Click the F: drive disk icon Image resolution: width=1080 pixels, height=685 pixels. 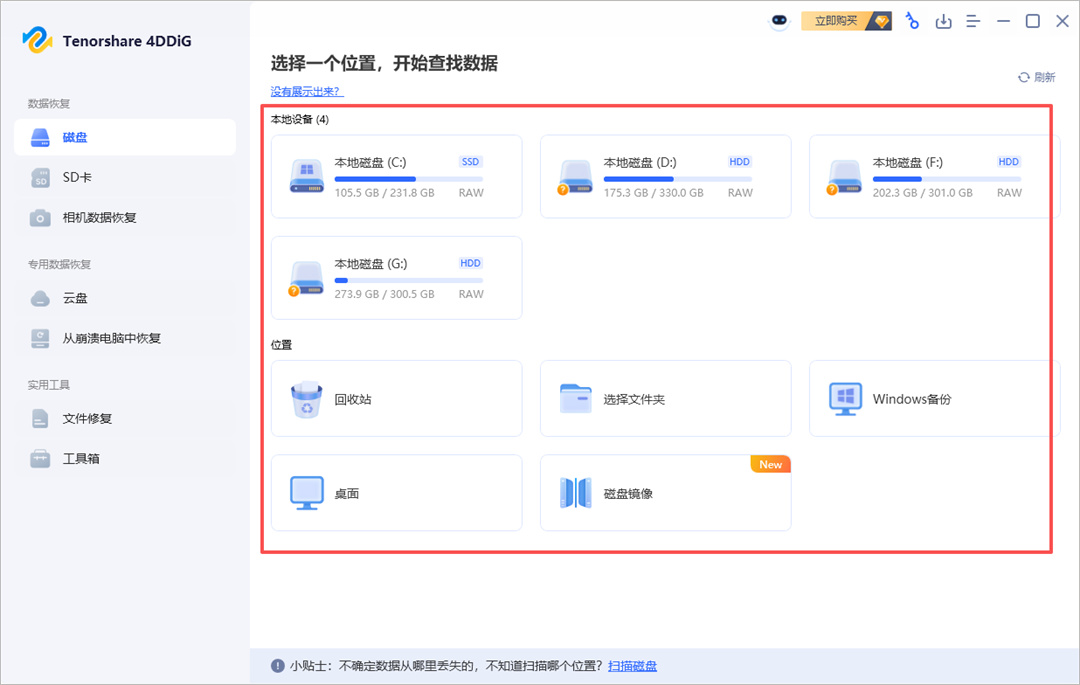point(844,177)
